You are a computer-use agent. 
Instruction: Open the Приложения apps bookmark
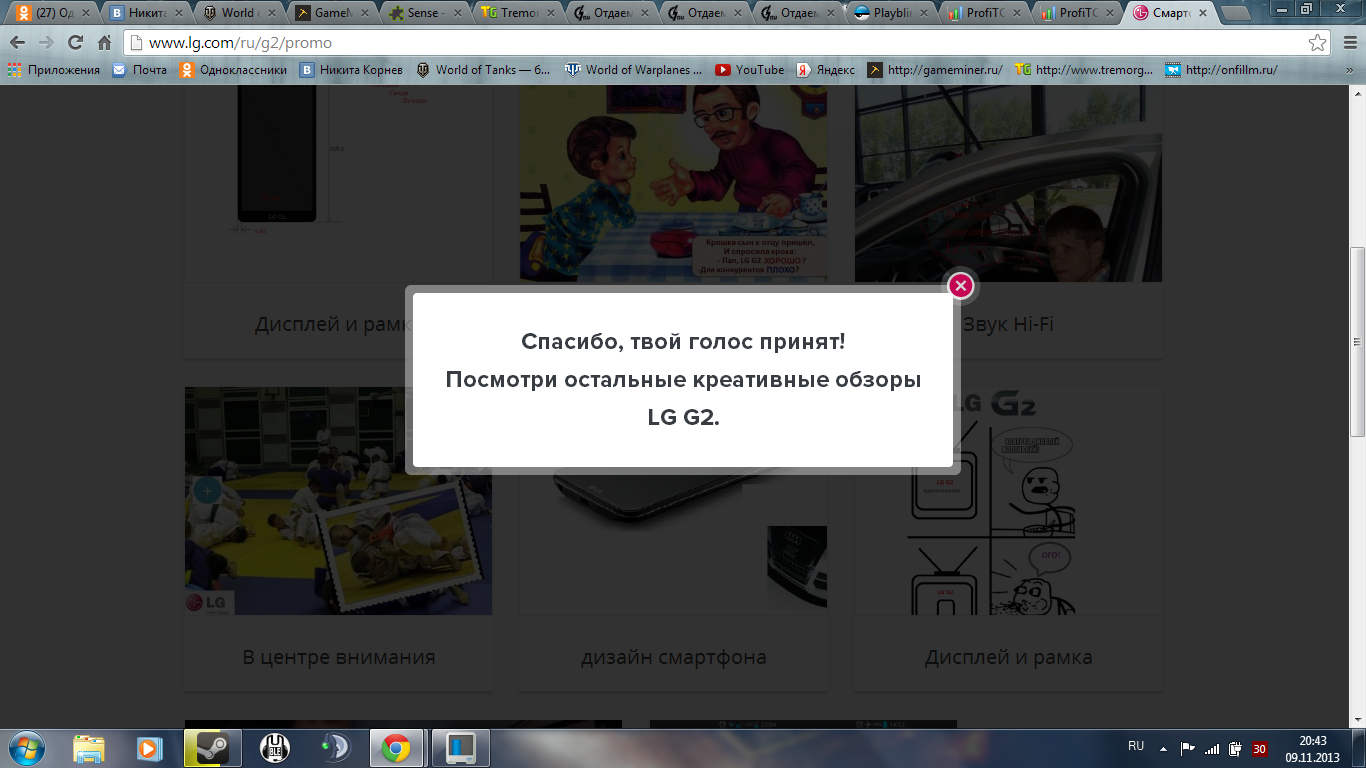(x=54, y=70)
